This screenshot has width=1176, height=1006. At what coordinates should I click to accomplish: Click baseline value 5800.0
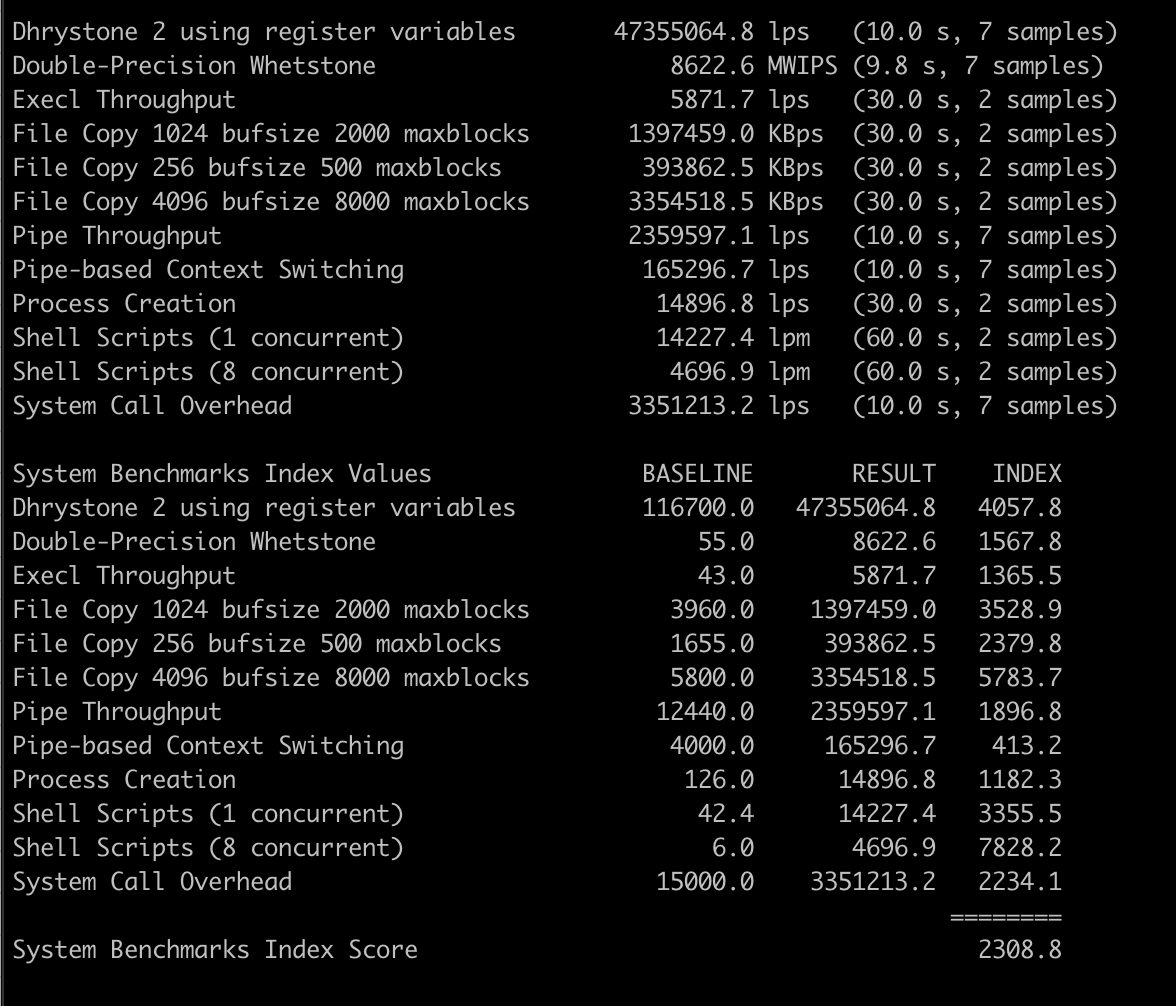tap(712, 677)
